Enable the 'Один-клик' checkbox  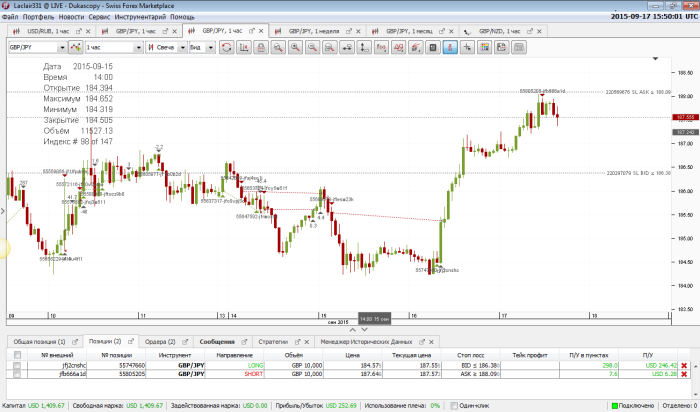click(454, 405)
